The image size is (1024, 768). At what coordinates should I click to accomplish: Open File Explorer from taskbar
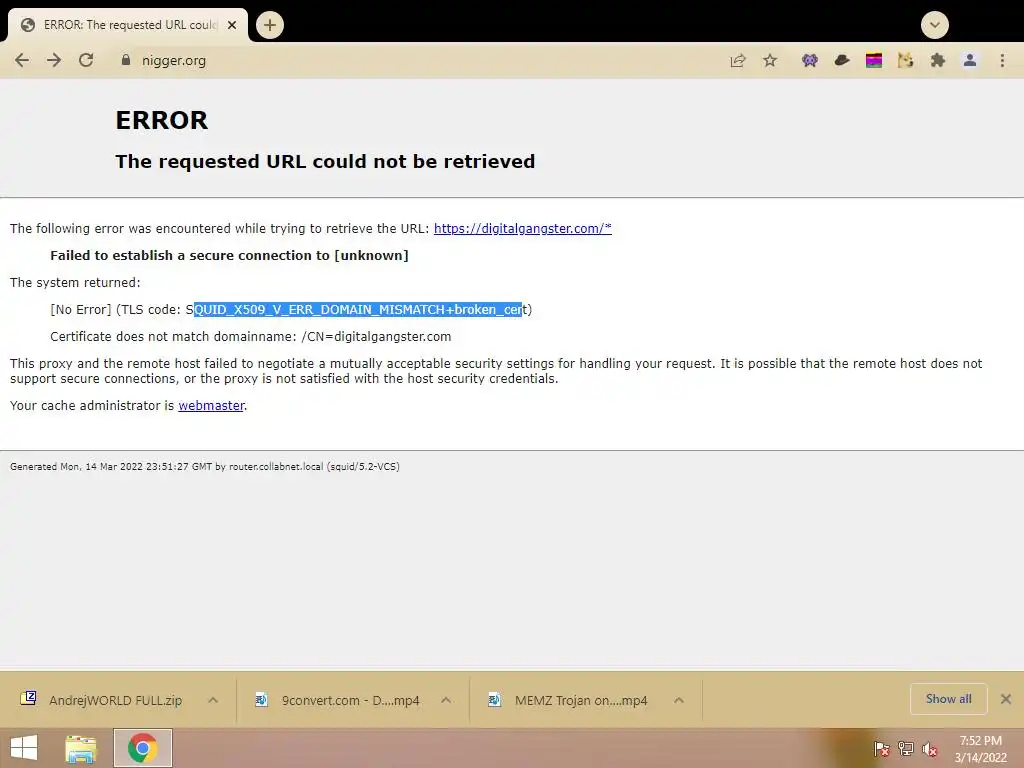[81, 748]
